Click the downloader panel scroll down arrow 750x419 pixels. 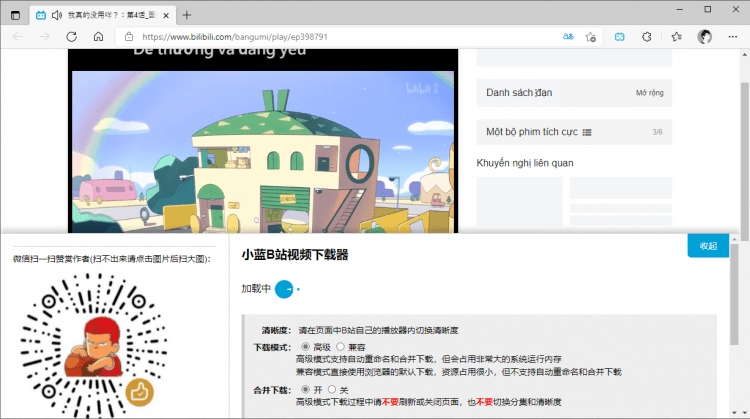[735, 413]
